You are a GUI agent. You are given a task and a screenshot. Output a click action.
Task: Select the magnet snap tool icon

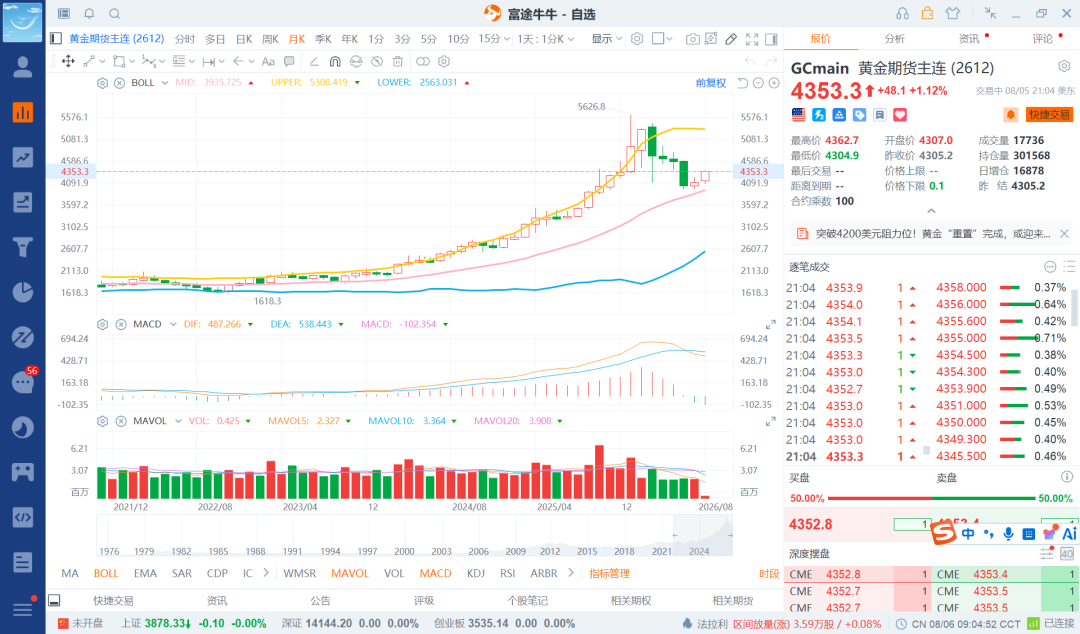335,61
